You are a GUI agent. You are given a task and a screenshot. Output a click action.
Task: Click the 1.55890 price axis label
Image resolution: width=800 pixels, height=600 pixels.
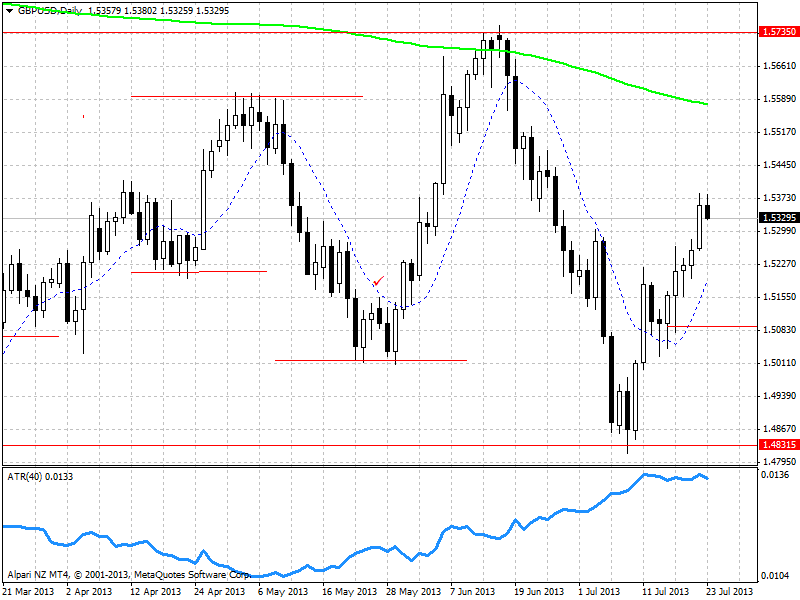(x=780, y=99)
